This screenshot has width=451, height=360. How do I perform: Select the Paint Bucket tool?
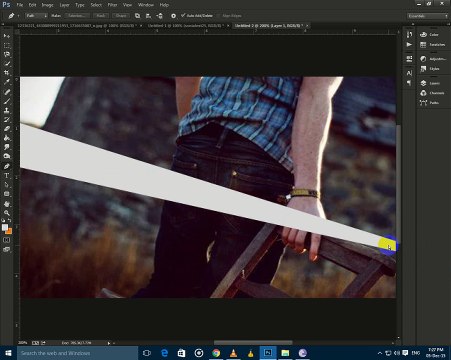[7, 138]
